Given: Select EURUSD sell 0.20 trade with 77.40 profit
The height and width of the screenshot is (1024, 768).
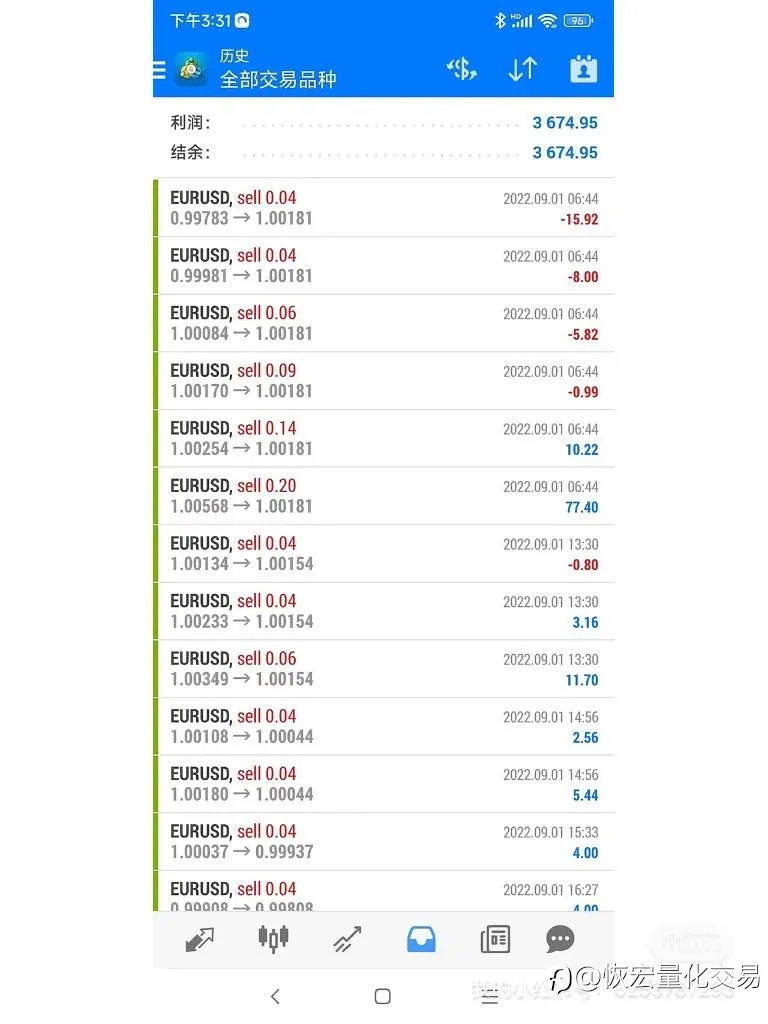Looking at the screenshot, I should coord(384,496).
